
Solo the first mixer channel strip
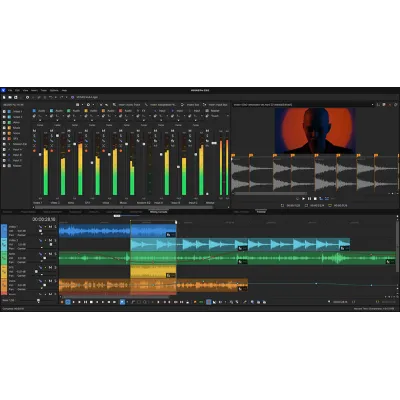pyautogui.click(x=34, y=136)
